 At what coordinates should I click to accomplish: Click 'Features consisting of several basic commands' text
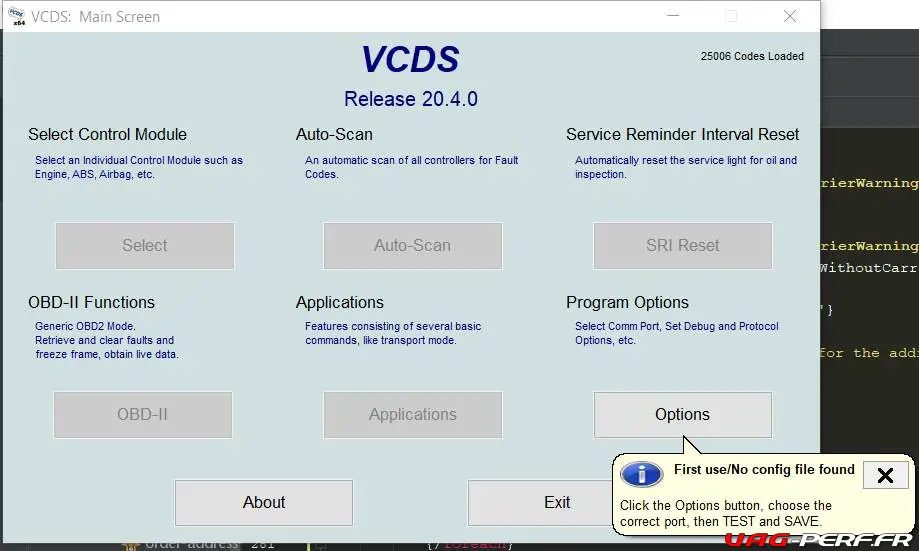click(393, 333)
